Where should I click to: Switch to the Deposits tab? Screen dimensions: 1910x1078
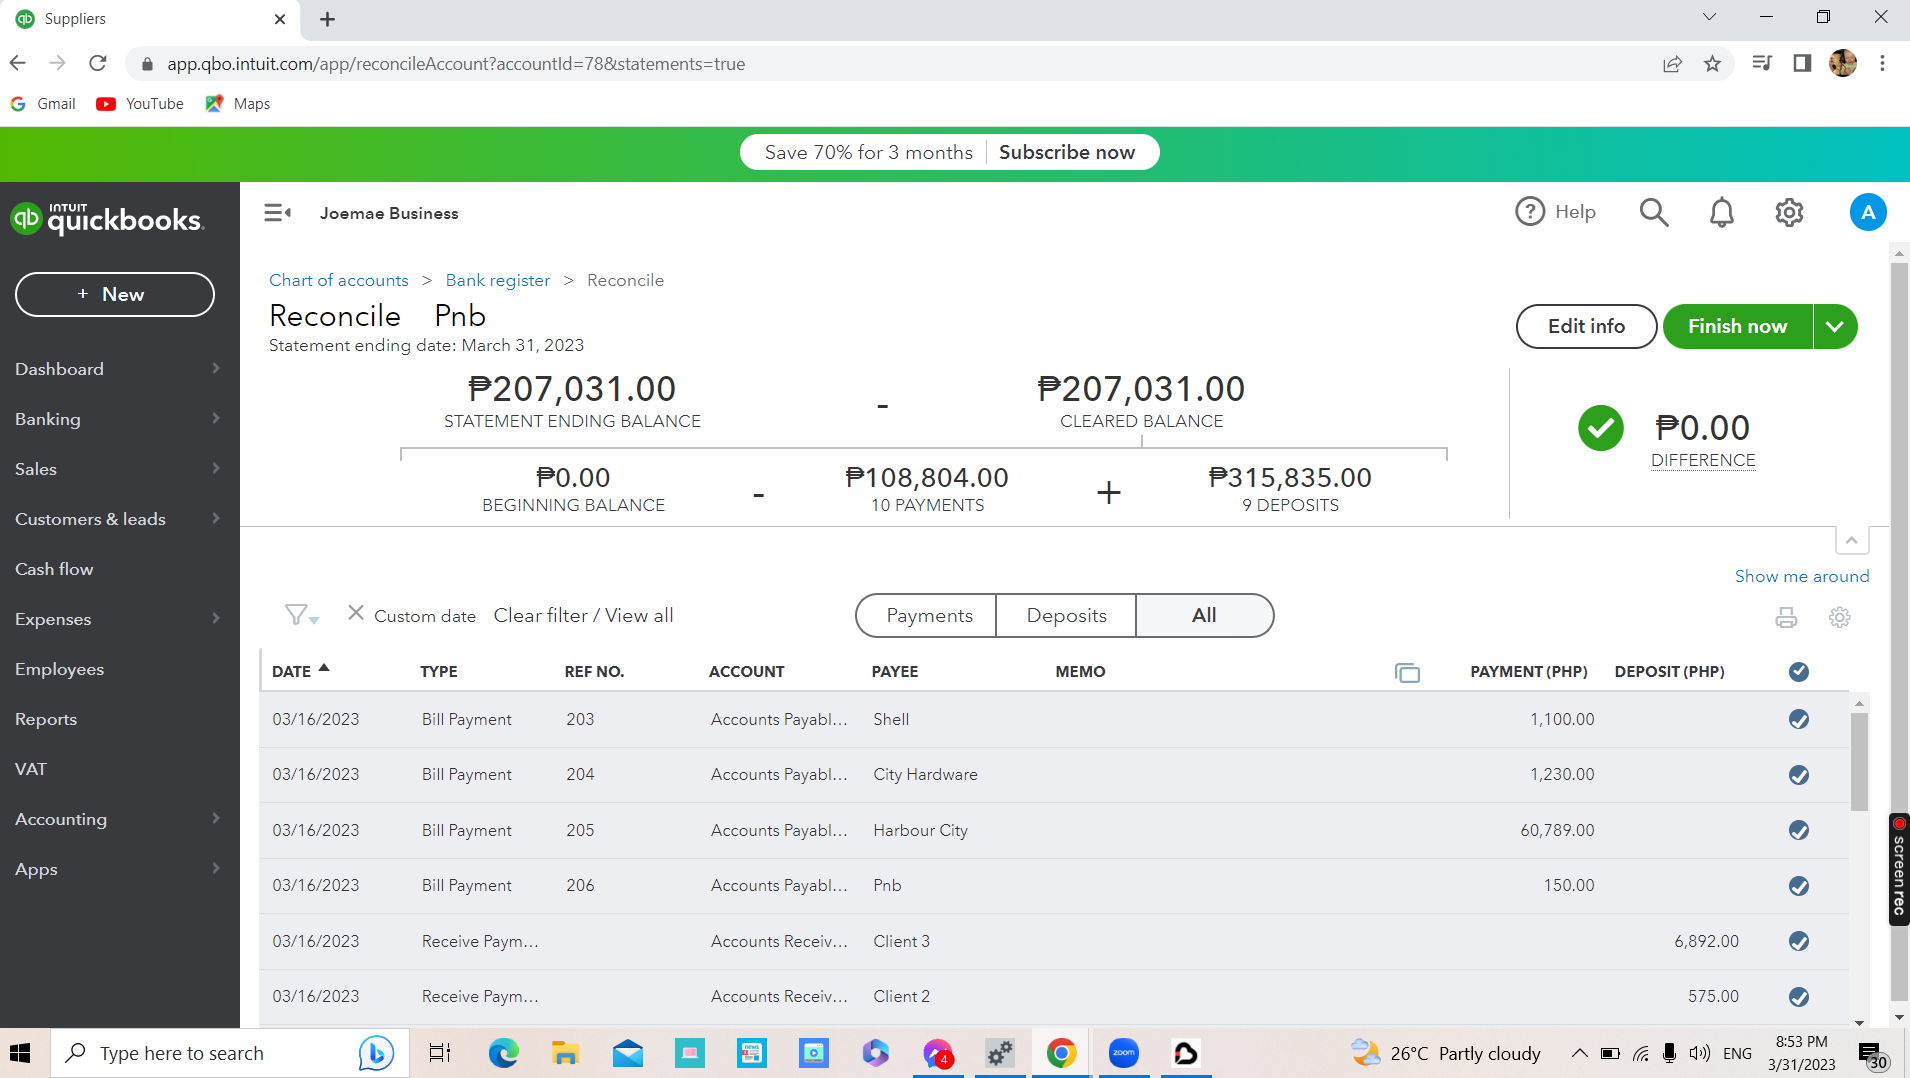1066,616
